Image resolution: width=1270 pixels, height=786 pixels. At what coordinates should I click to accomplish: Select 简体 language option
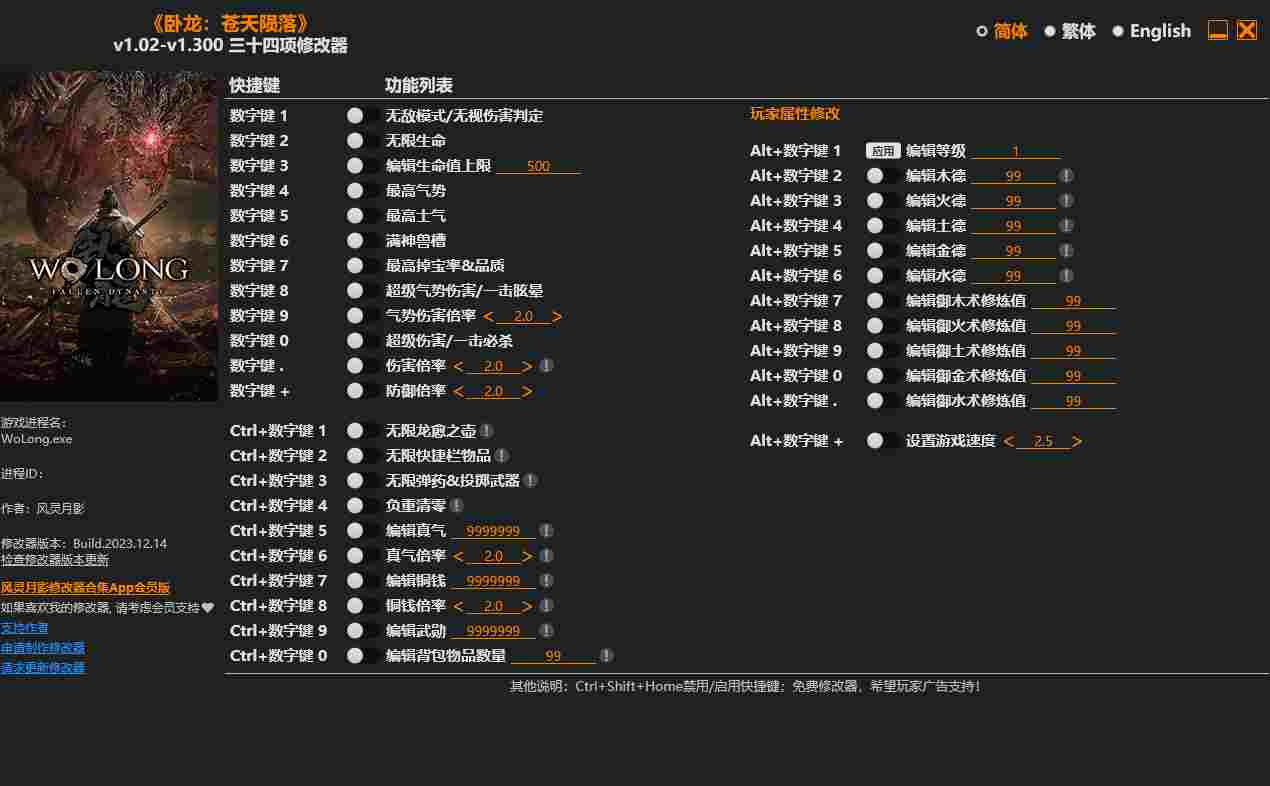tap(1001, 31)
